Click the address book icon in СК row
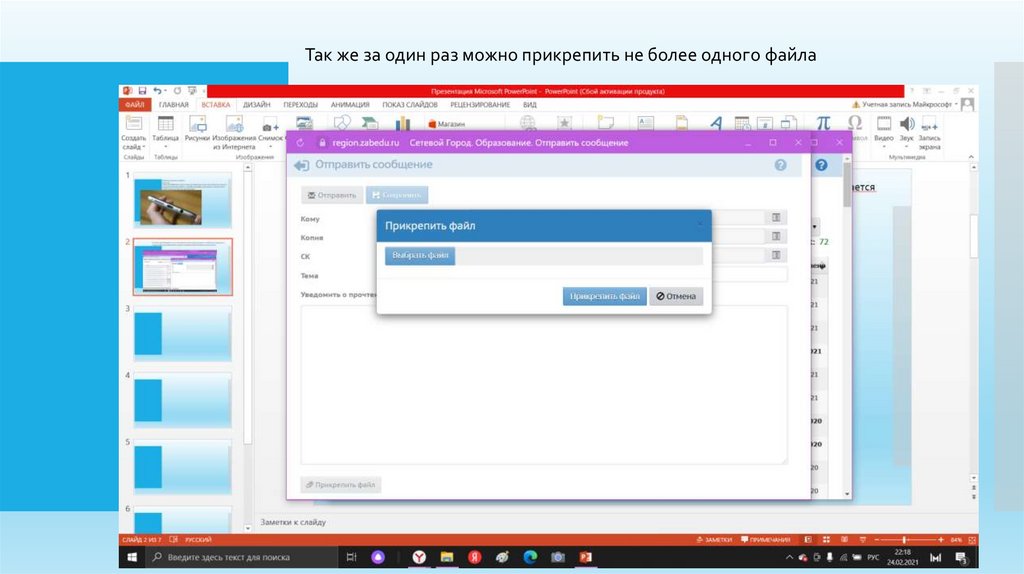 coord(776,255)
